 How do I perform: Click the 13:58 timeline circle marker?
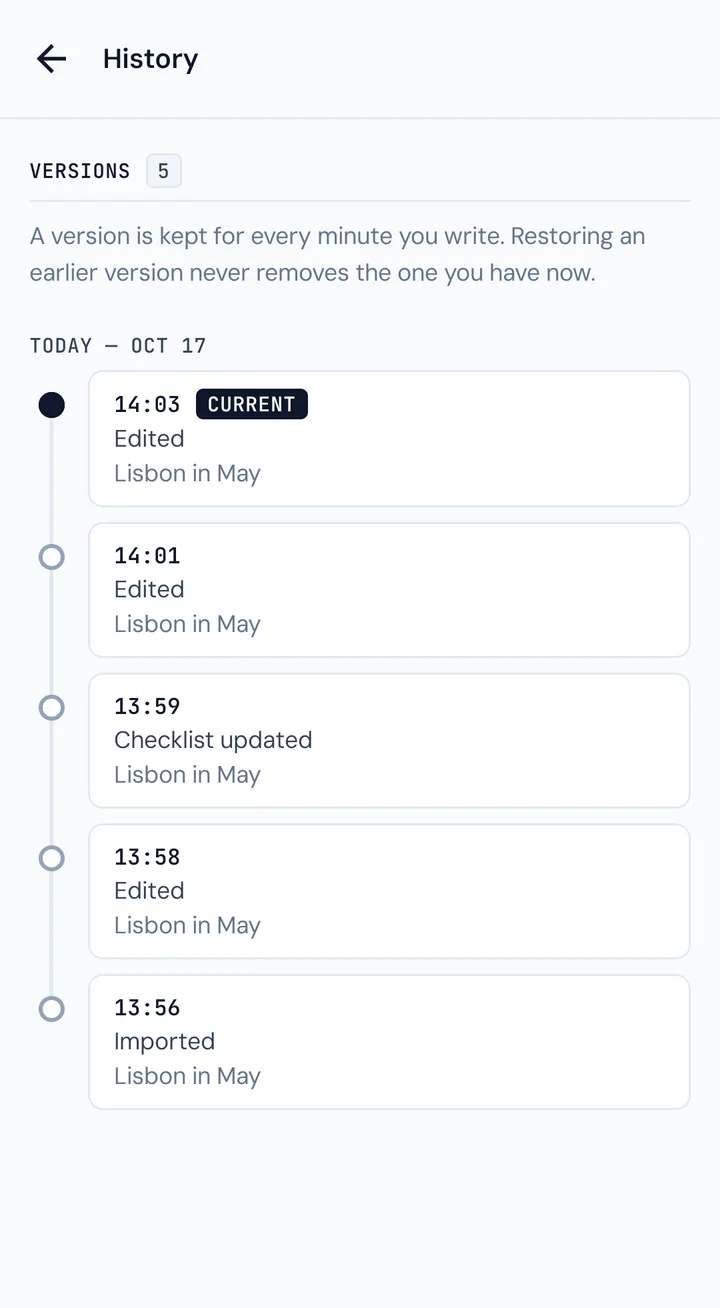pyautogui.click(x=51, y=859)
